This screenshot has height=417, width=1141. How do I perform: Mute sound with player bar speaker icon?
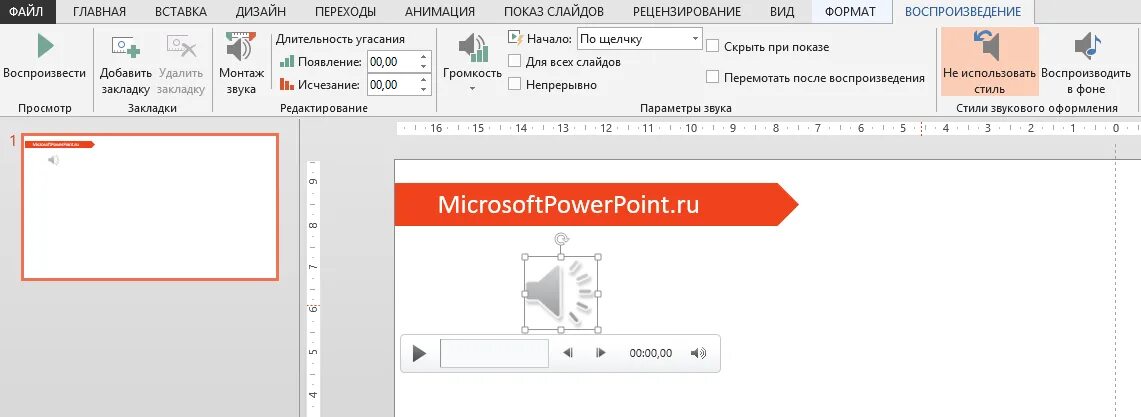(x=698, y=353)
